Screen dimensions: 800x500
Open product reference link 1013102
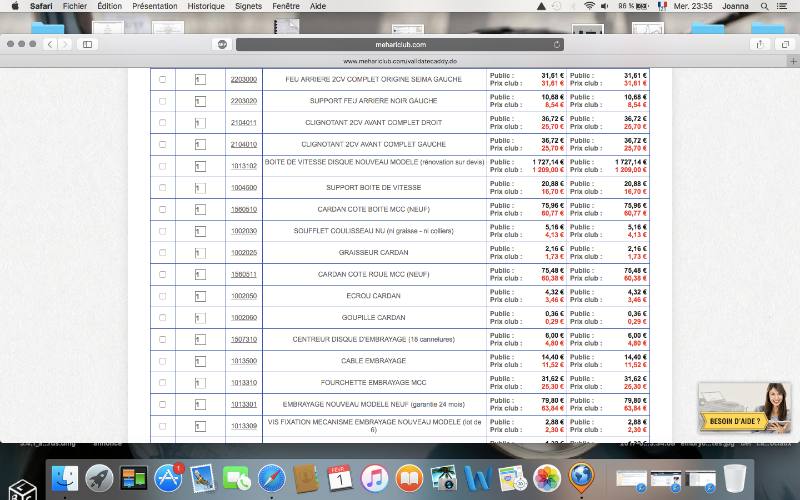[244, 166]
